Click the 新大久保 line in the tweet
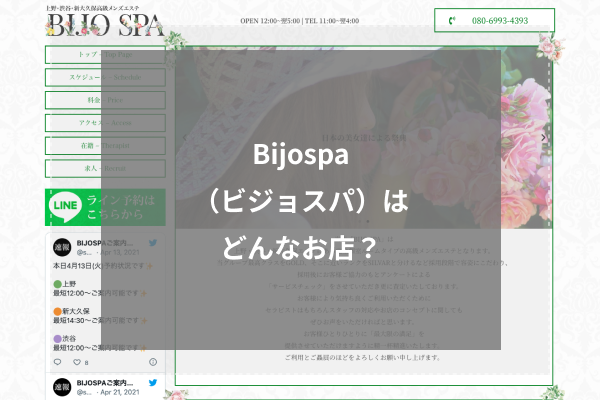The width and height of the screenshot is (600, 400). [72, 311]
